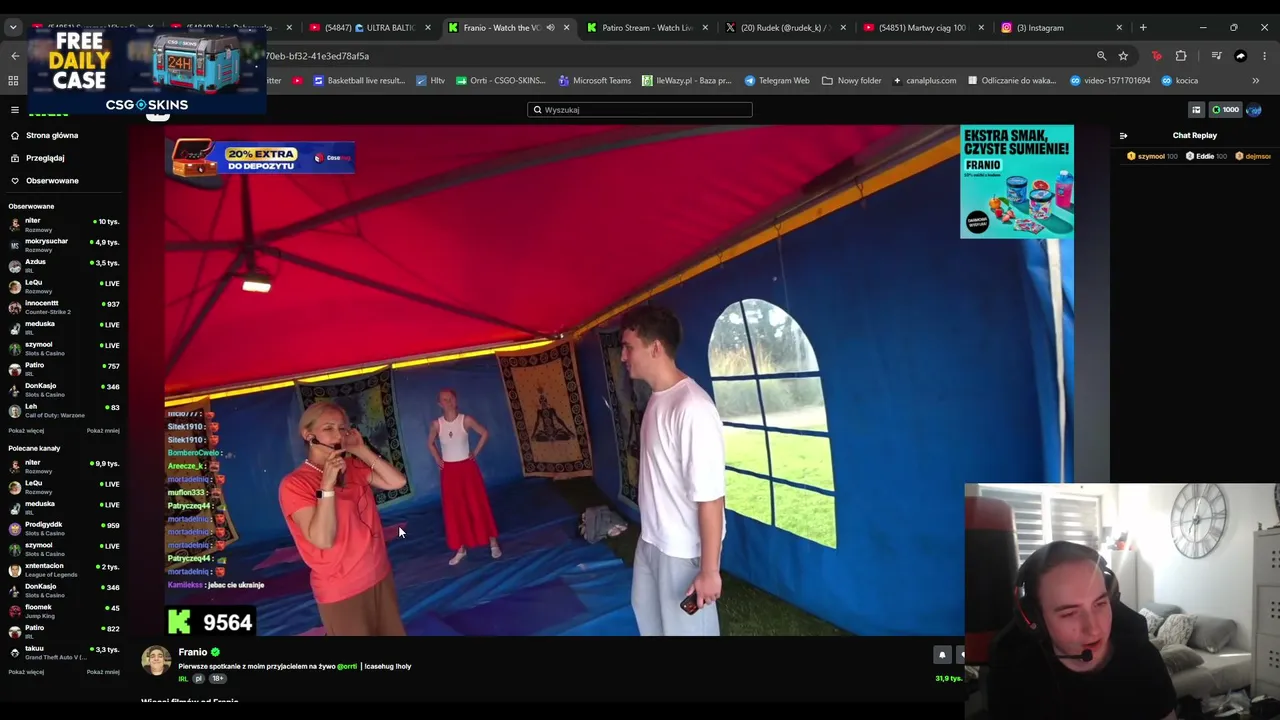Image resolution: width=1280 pixels, height=720 pixels.
Task: Open floomek recommended channel
Action: pyautogui.click(x=64, y=611)
